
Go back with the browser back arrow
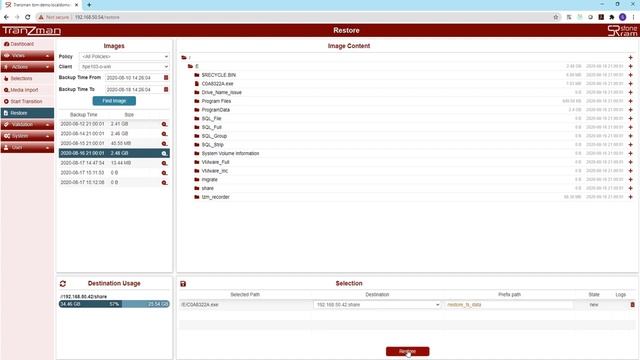point(6,17)
